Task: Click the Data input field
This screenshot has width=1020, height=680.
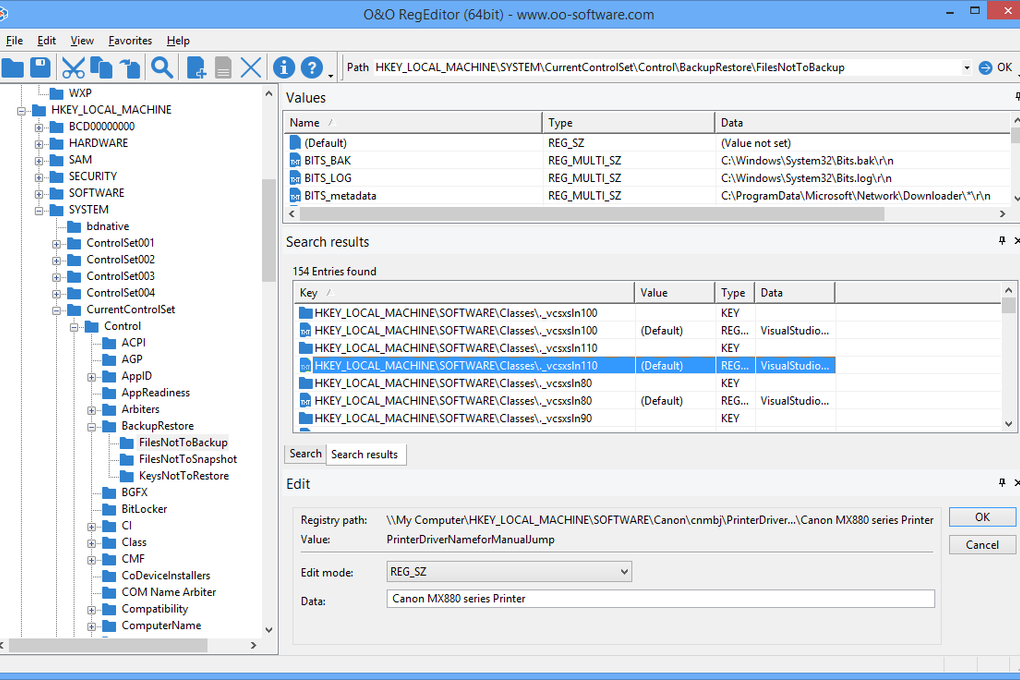Action: [660, 599]
